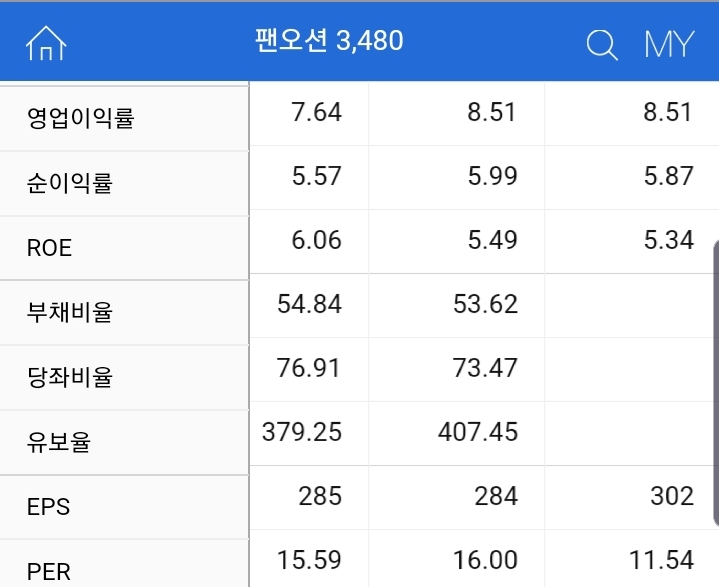Tap the 379.25 유보율 value

point(302,432)
